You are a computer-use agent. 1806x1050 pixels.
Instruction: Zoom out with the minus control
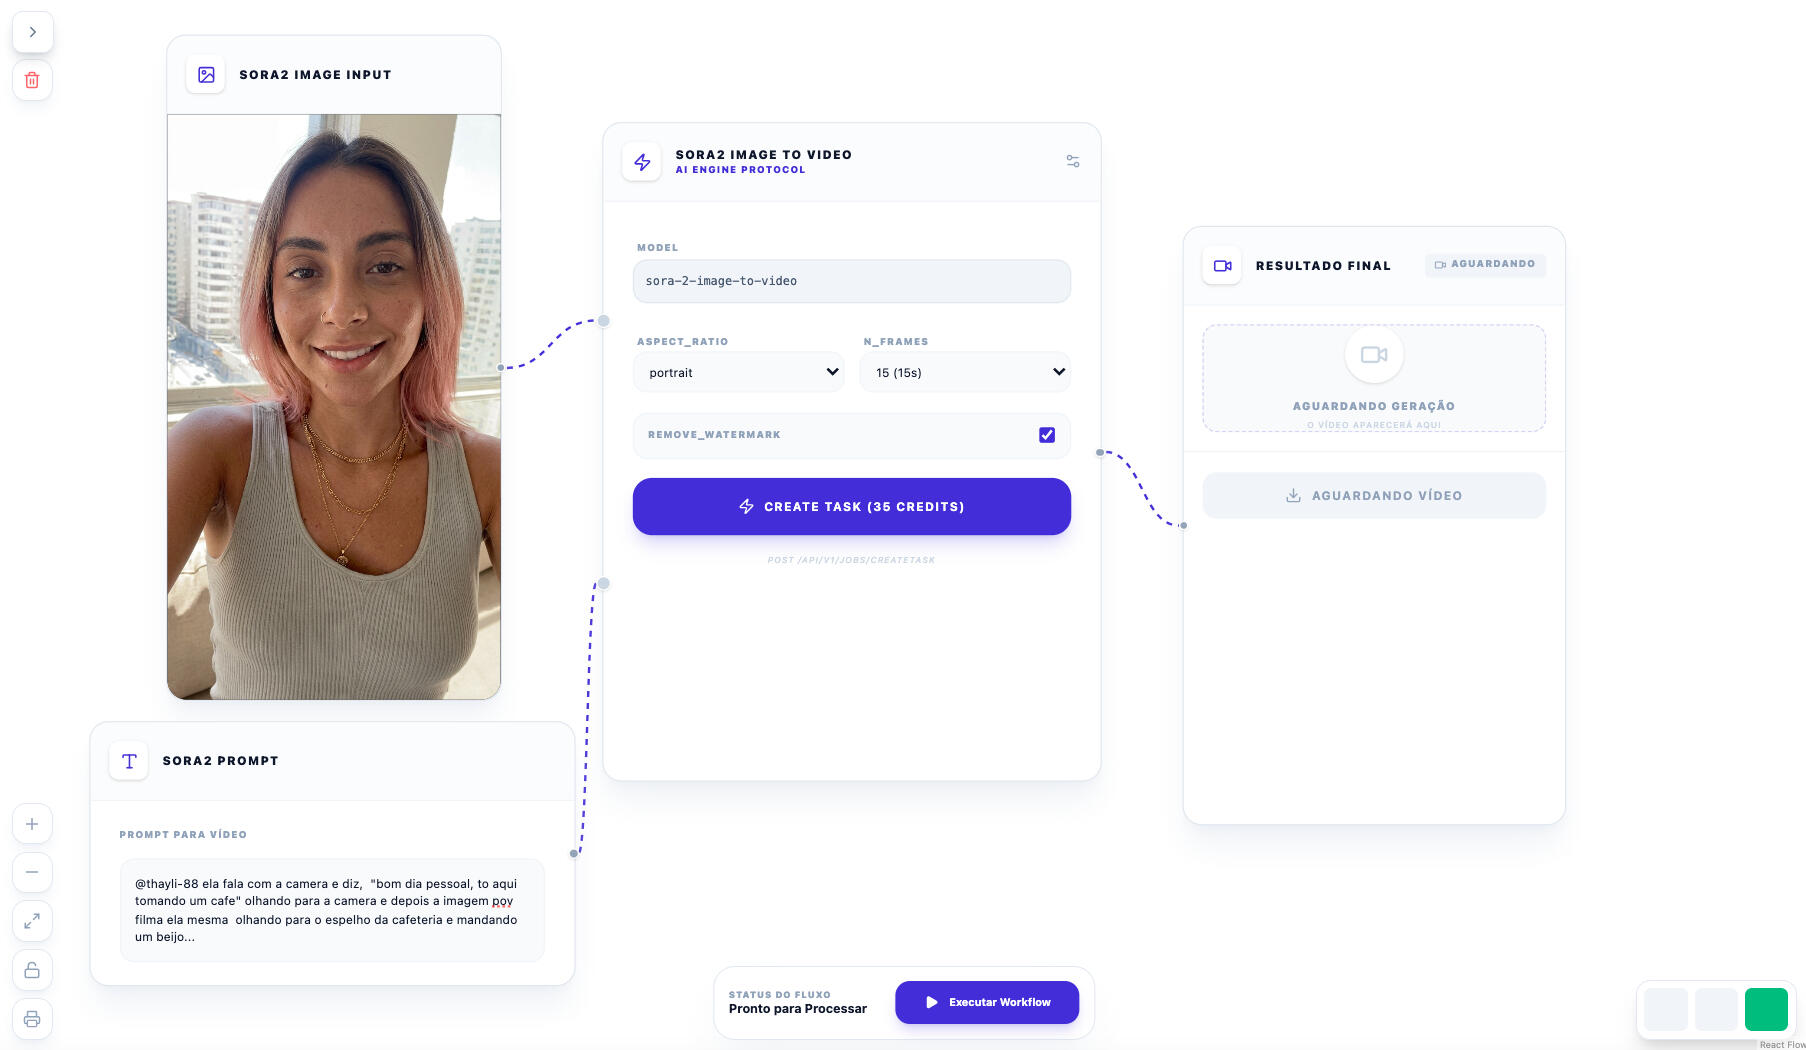click(32, 872)
